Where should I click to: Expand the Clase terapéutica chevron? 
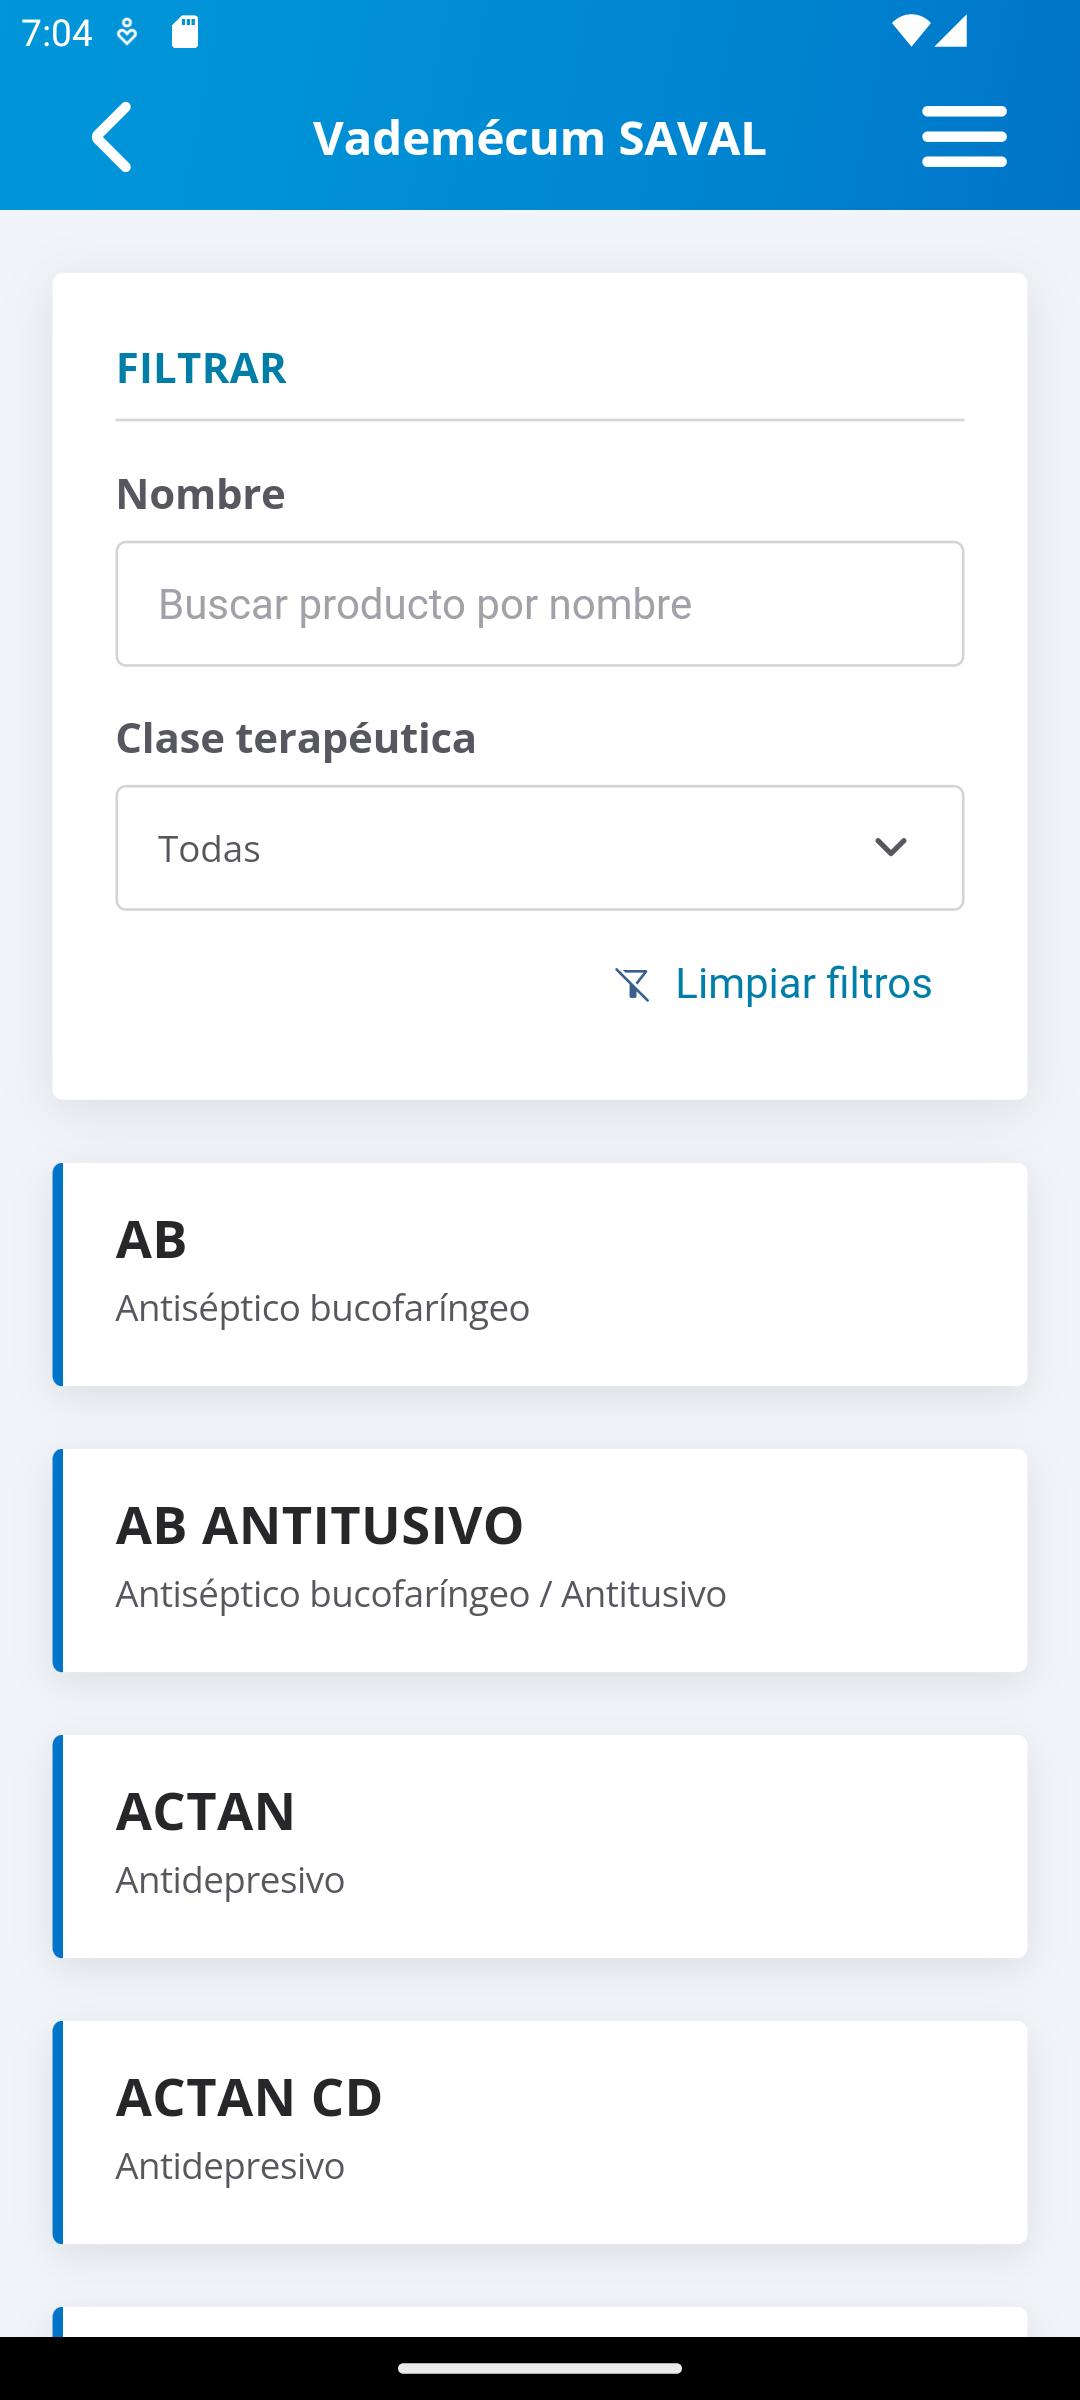(890, 848)
